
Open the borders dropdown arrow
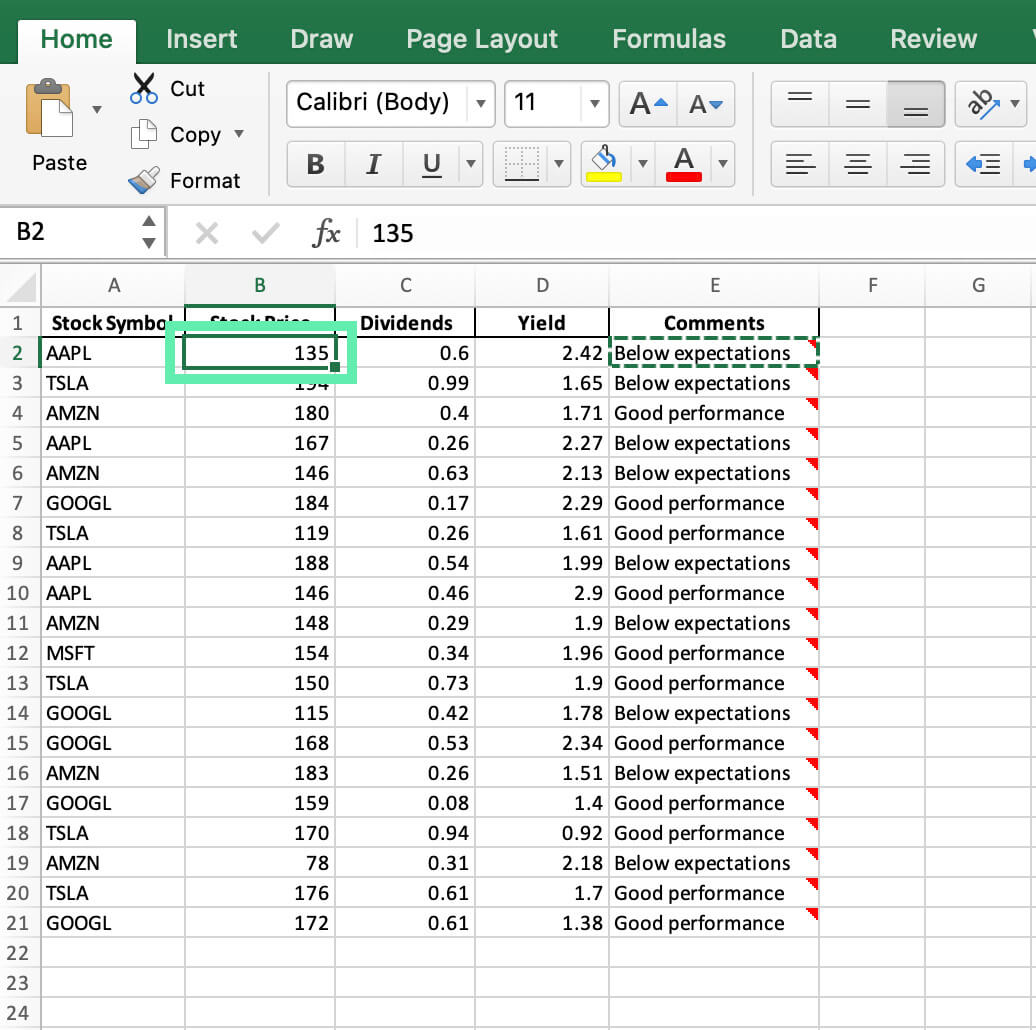click(x=559, y=164)
